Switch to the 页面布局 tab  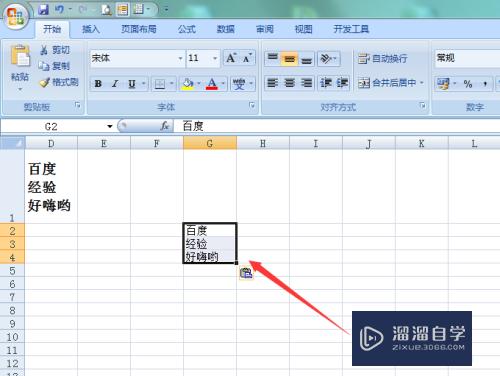pos(139,29)
